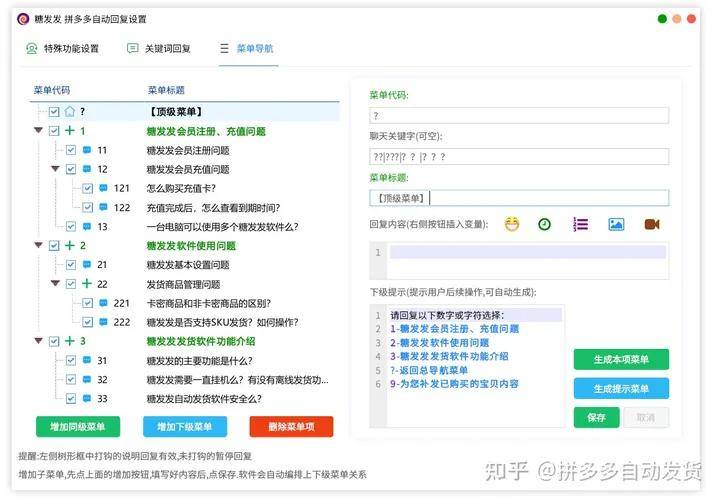The width and height of the screenshot is (720, 500).
Task: Click the 生成本项菜单 button
Action: coord(621,359)
